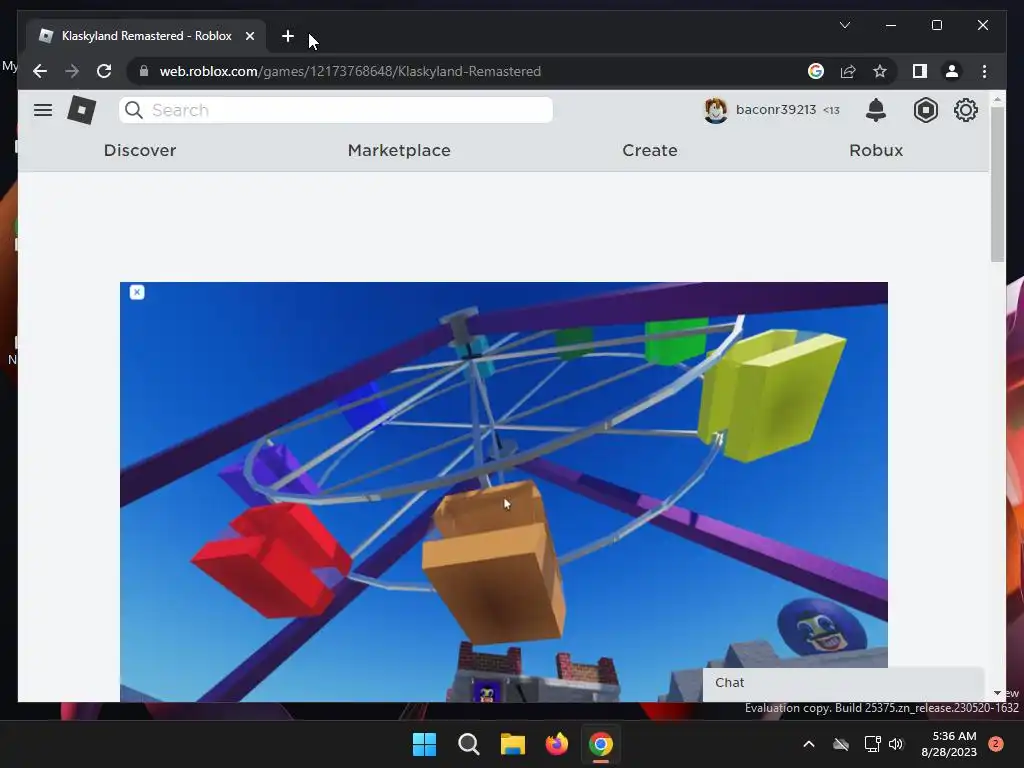
Task: Click the Ferris wheel game thumbnail
Action: click(504, 491)
